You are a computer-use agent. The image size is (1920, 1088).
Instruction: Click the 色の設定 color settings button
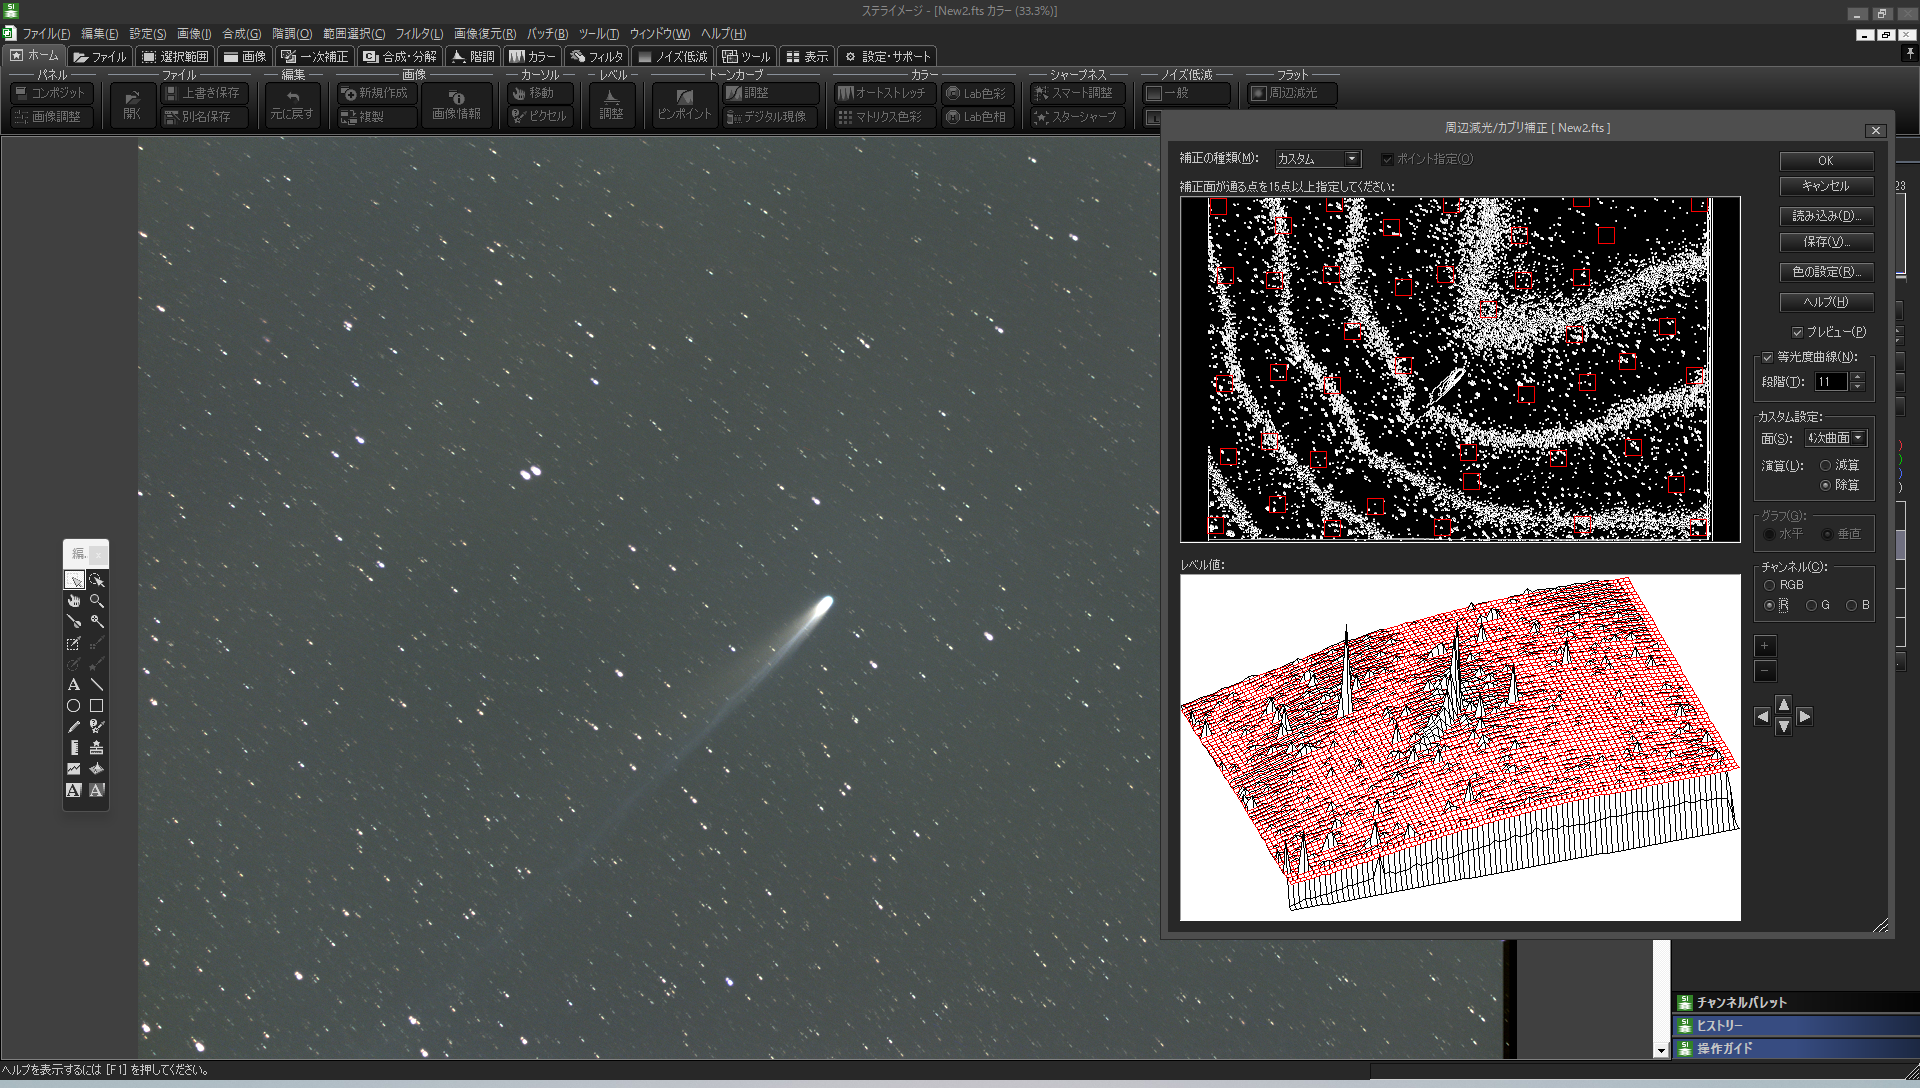point(1825,272)
